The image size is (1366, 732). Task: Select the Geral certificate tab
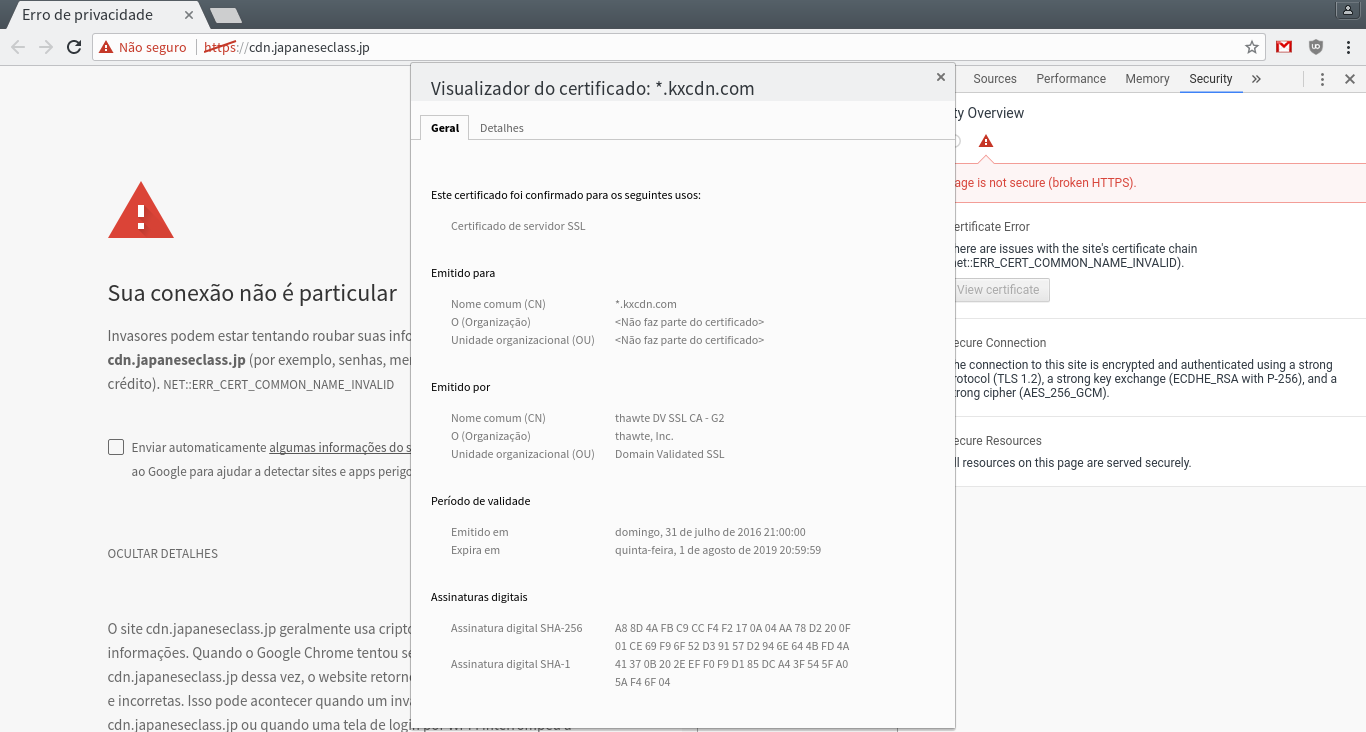(x=445, y=128)
